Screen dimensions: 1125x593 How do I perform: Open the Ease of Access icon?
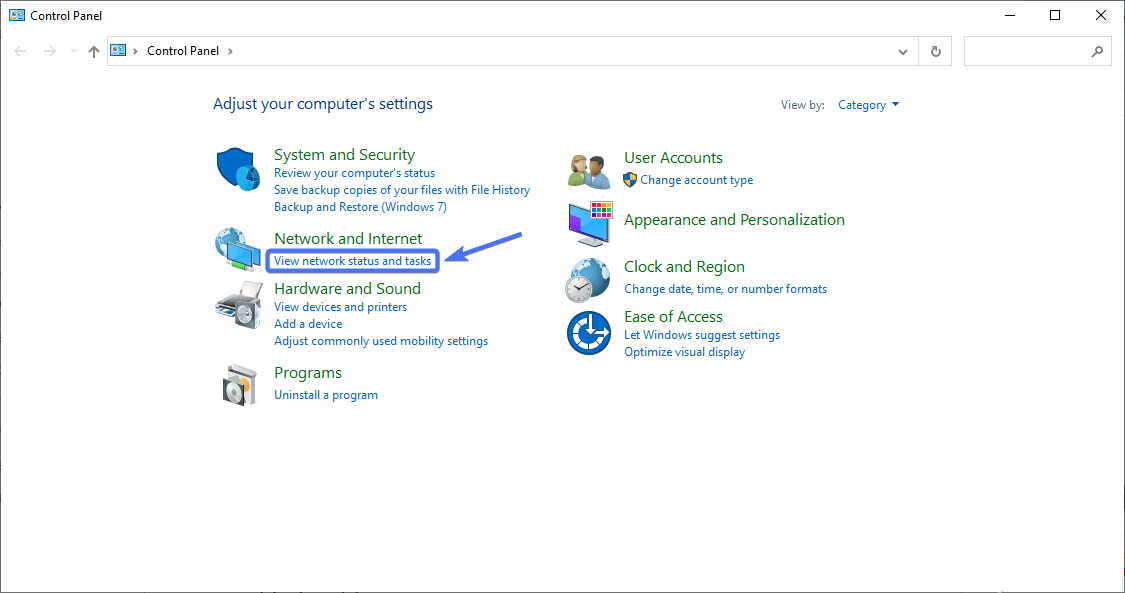coord(588,333)
